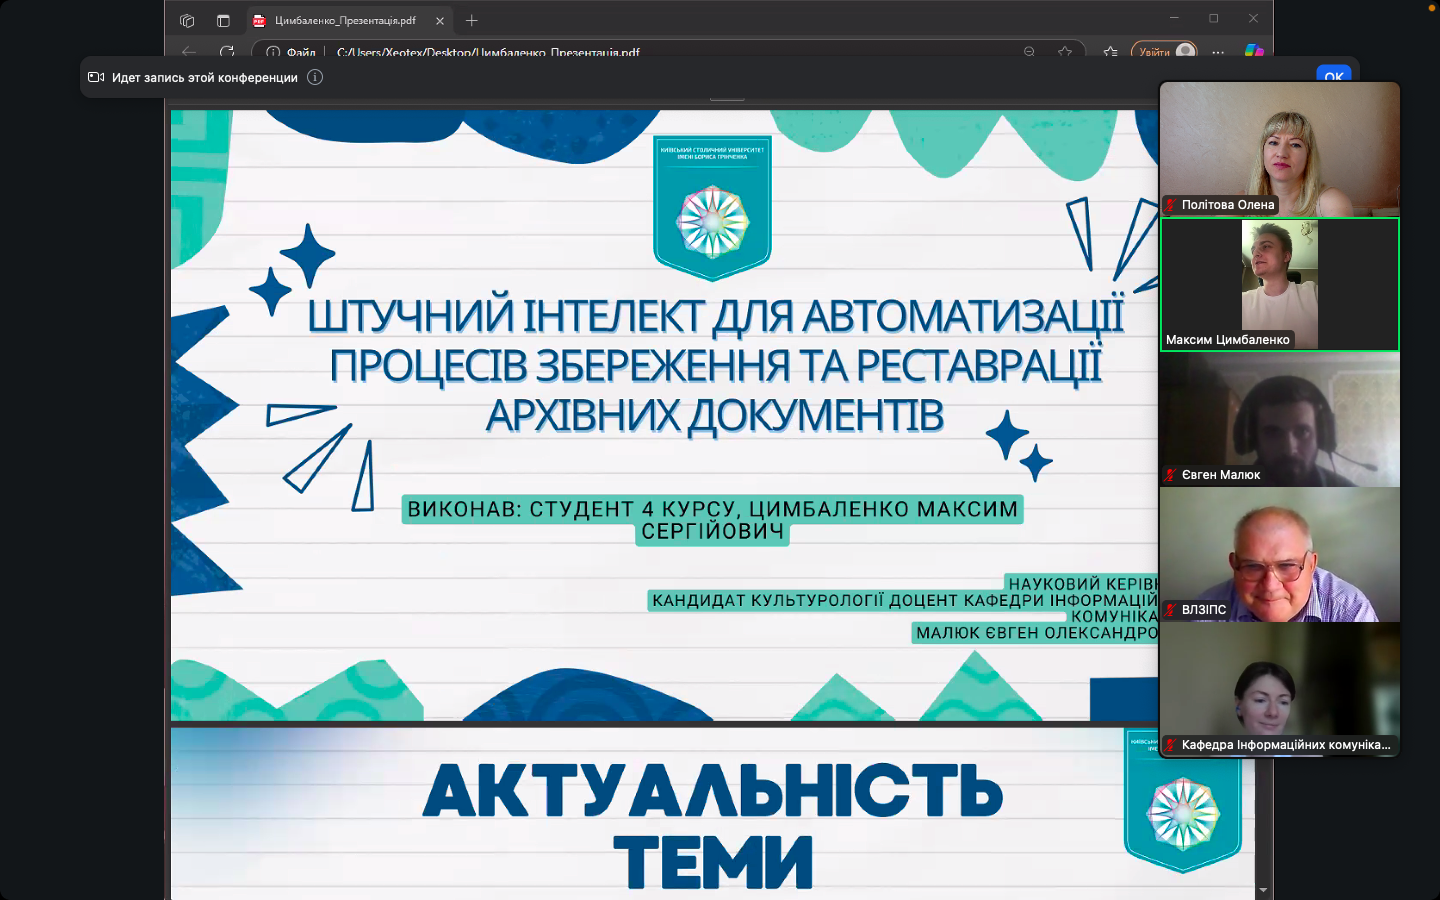Add page to favorites with star icon
Screen dimensions: 1440x900
[1065, 51]
